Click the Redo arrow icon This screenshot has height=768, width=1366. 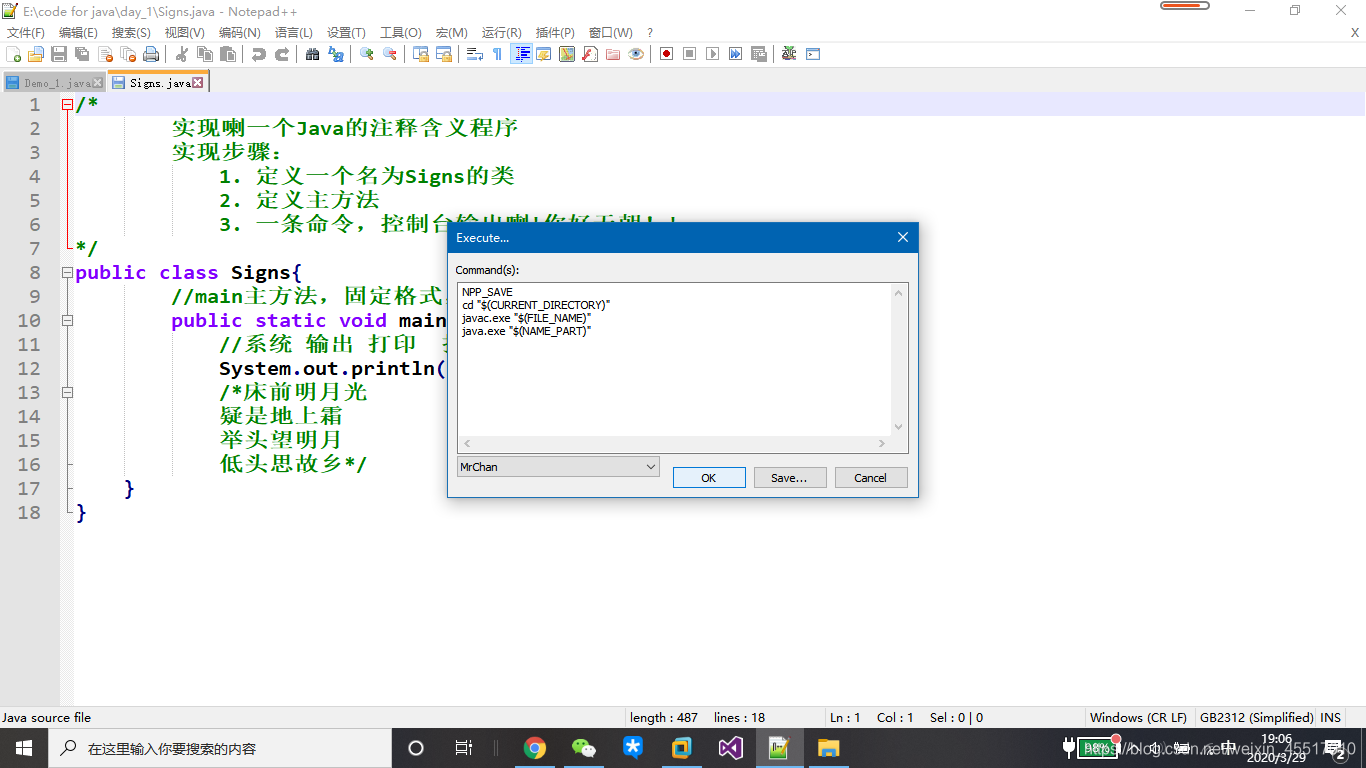coord(282,54)
